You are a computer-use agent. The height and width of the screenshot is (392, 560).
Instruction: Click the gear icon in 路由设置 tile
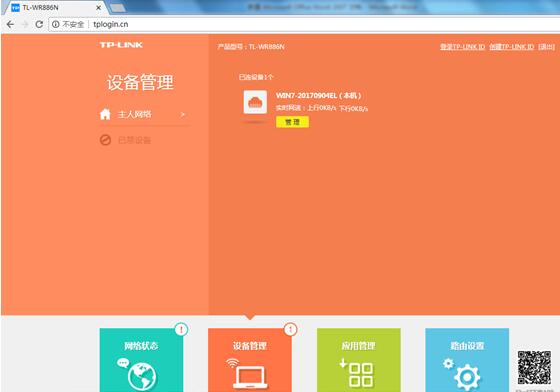click(x=467, y=377)
